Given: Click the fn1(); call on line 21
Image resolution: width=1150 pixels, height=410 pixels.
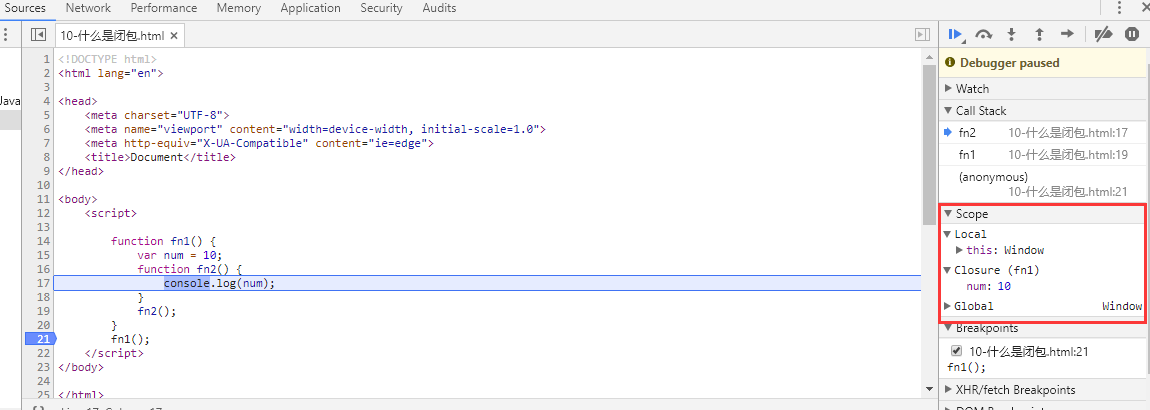Looking at the screenshot, I should coord(131,339).
